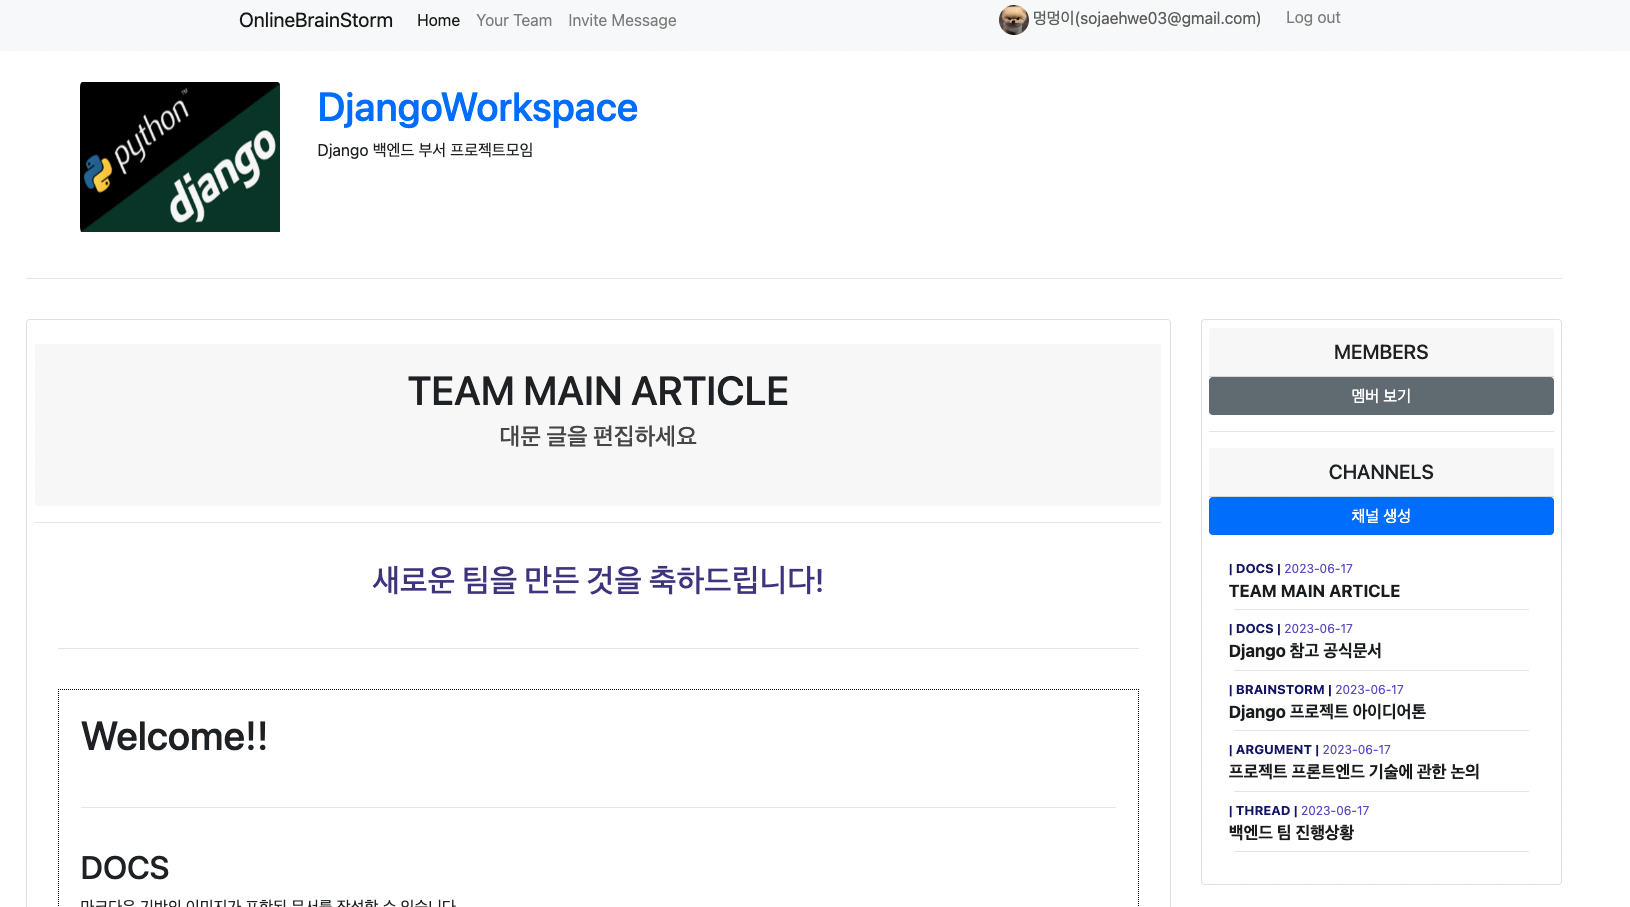Go to OnlineBrainStorm brand link

coord(316,20)
